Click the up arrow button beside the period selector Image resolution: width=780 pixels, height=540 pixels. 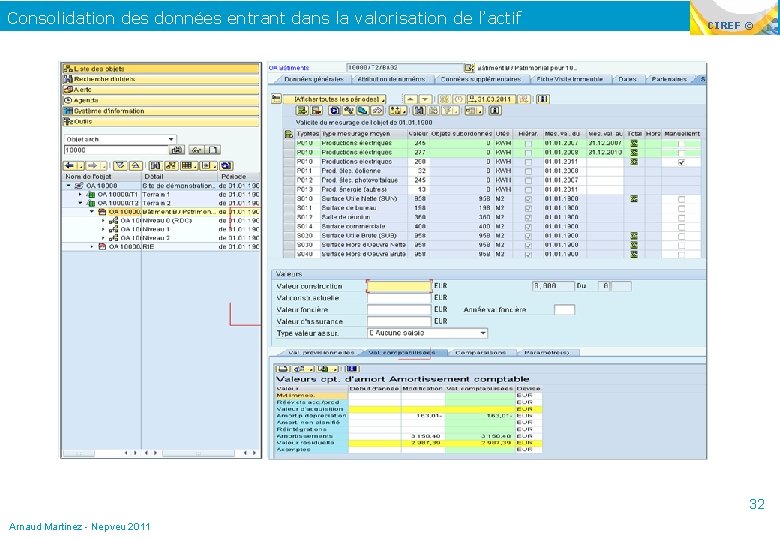(410, 99)
